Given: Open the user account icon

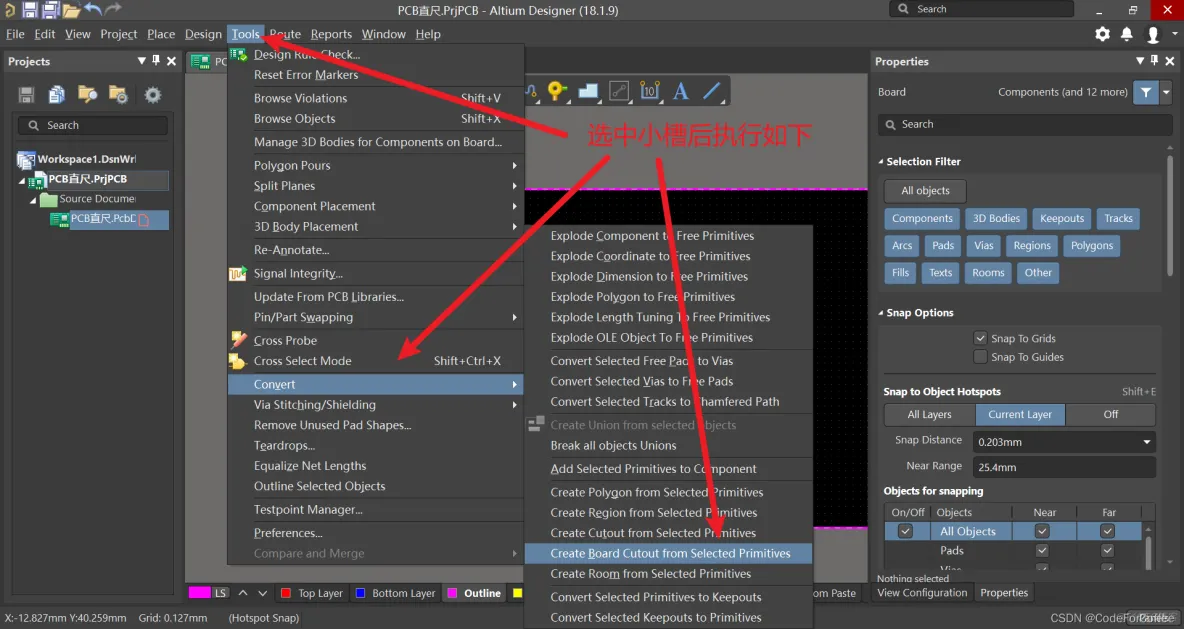Looking at the screenshot, I should (x=1153, y=34).
